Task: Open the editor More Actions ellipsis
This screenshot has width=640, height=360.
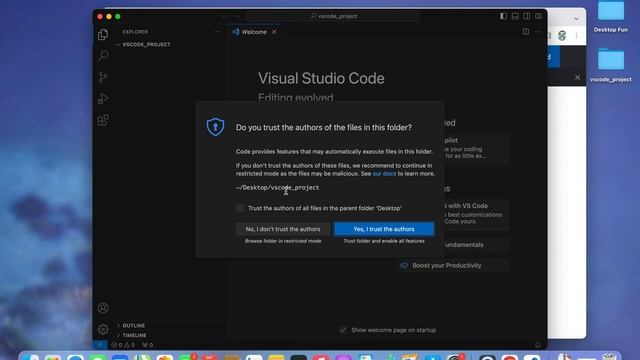Action: (537, 31)
